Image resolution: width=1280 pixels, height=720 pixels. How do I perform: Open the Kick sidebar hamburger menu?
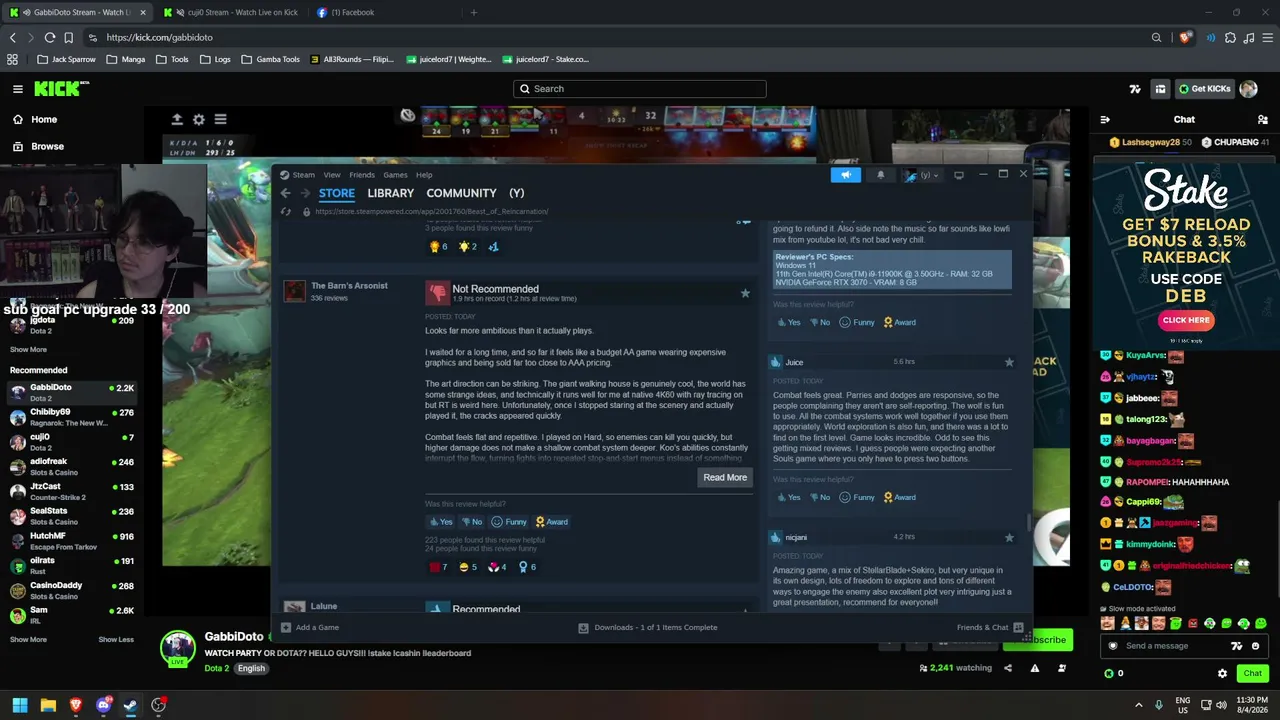[x=17, y=89]
